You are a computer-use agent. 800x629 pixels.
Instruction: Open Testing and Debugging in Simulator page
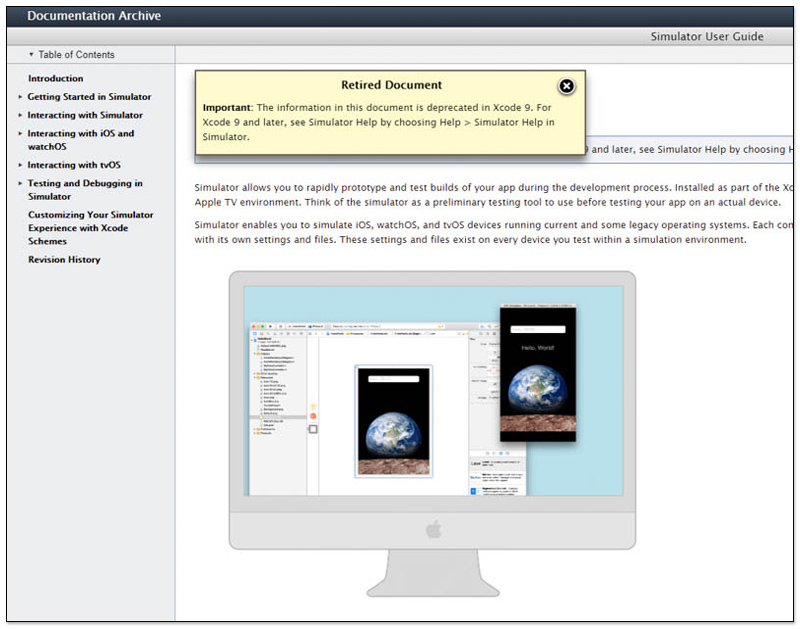click(85, 190)
